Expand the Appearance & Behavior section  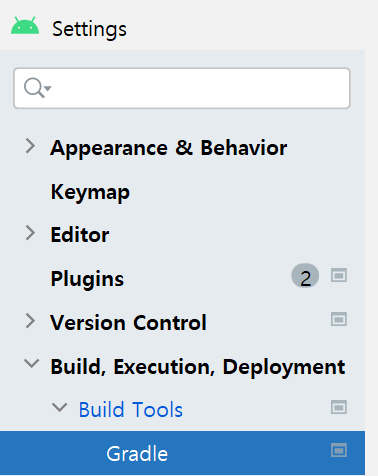pos(30,146)
